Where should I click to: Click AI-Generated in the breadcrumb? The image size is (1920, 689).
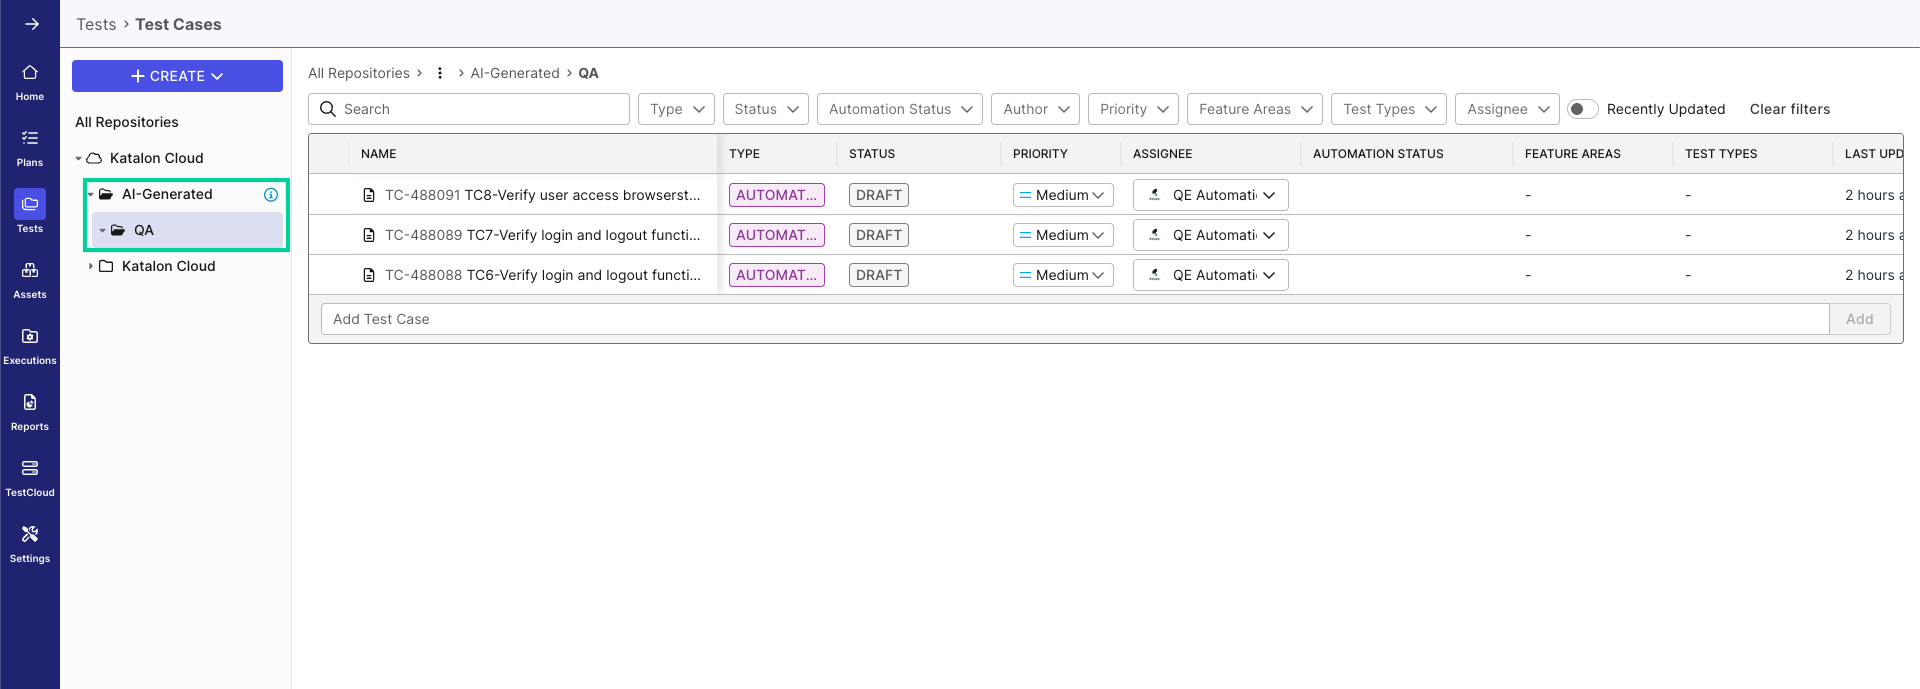pyautogui.click(x=515, y=73)
